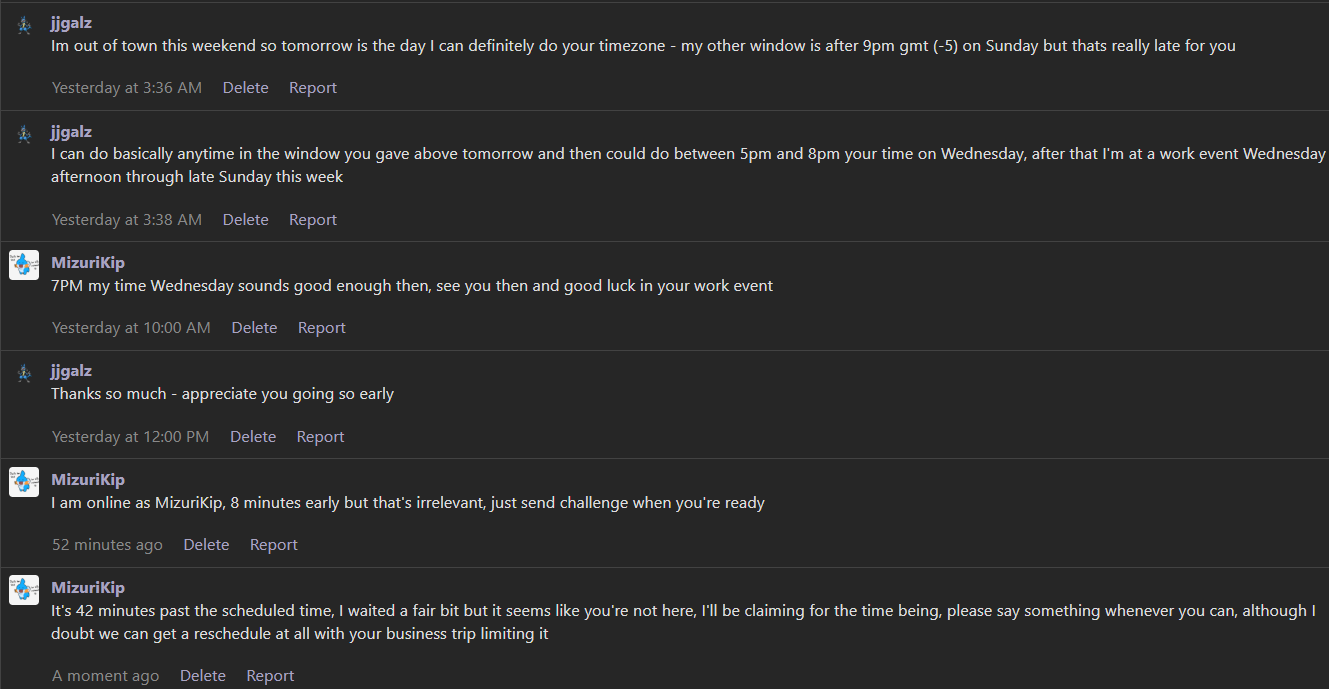Delete MizuriKip's Yesterday 10:00 AM message
Image resolution: width=1329 pixels, height=689 pixels.
coord(254,328)
